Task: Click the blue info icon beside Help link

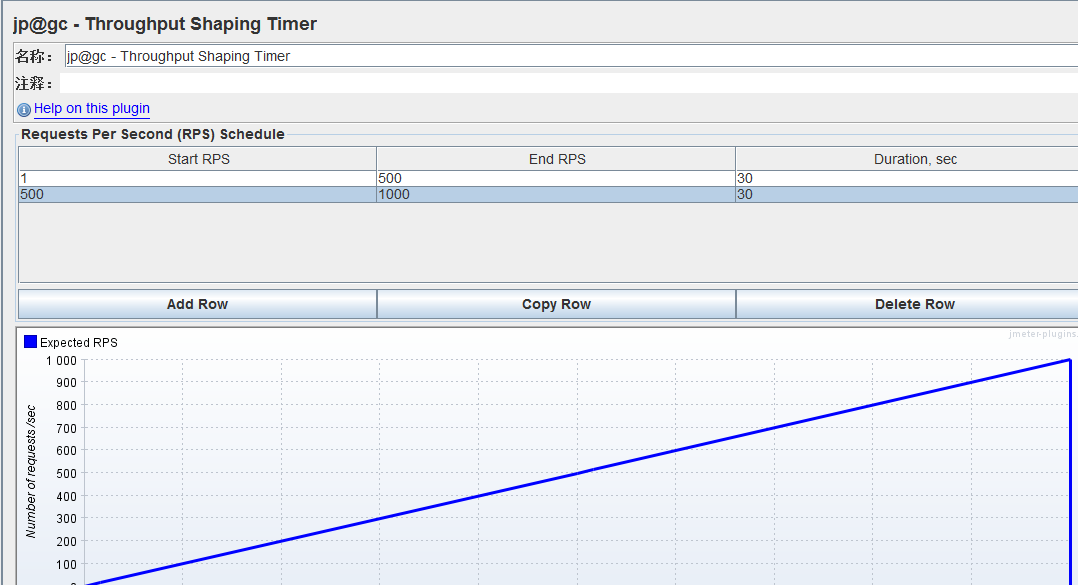Action: (24, 109)
